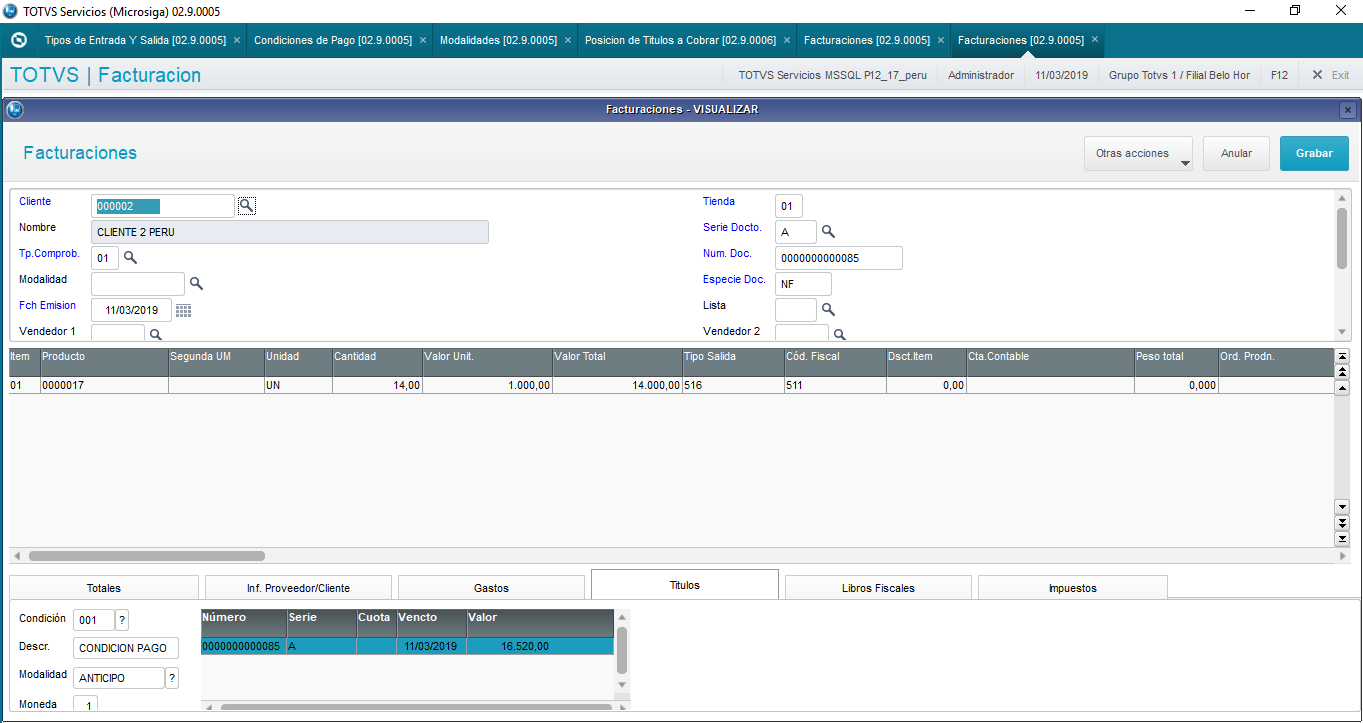Switch to Condiciones de Pago tab
The width and height of the screenshot is (1363, 723).
click(333, 40)
